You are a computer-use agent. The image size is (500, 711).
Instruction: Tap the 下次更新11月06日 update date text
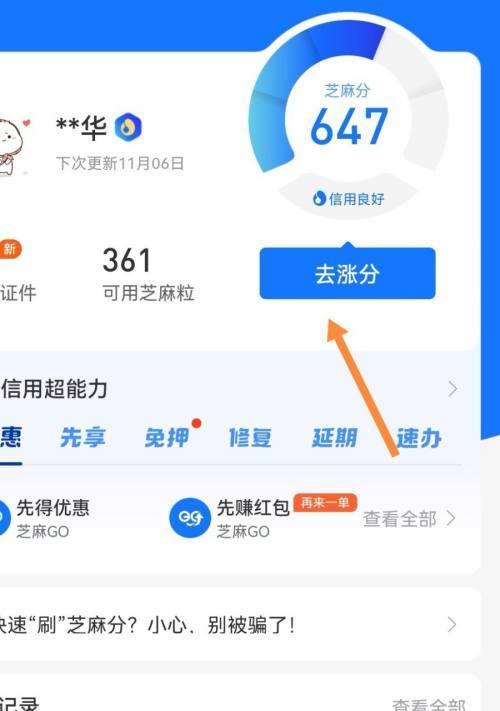pyautogui.click(x=120, y=163)
